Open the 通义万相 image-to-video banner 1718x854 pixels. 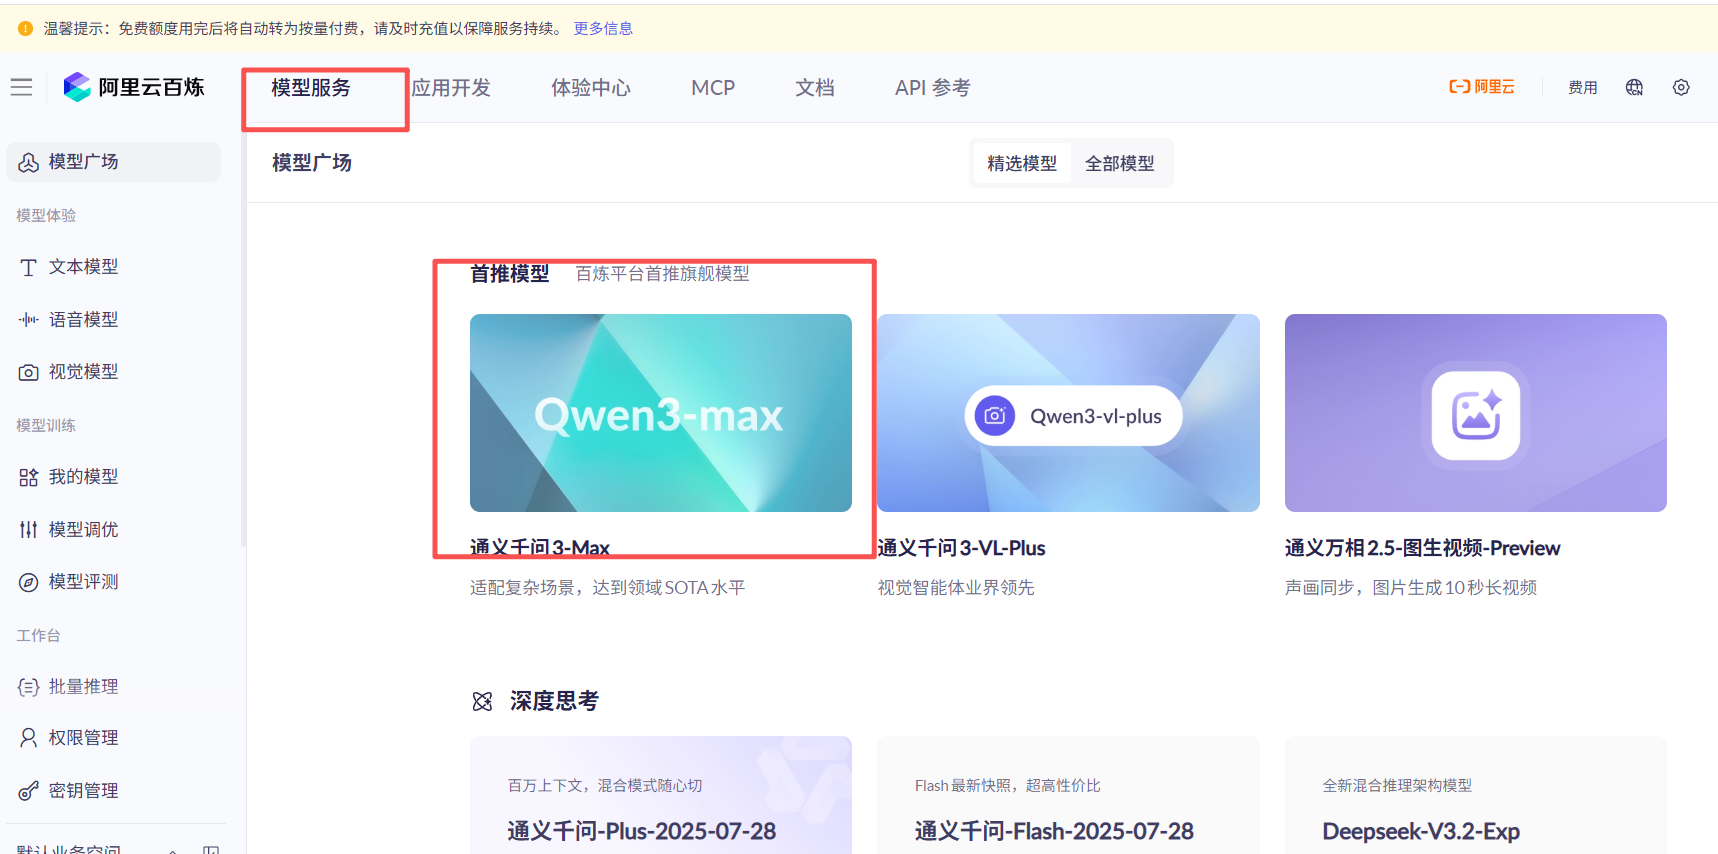[1476, 413]
